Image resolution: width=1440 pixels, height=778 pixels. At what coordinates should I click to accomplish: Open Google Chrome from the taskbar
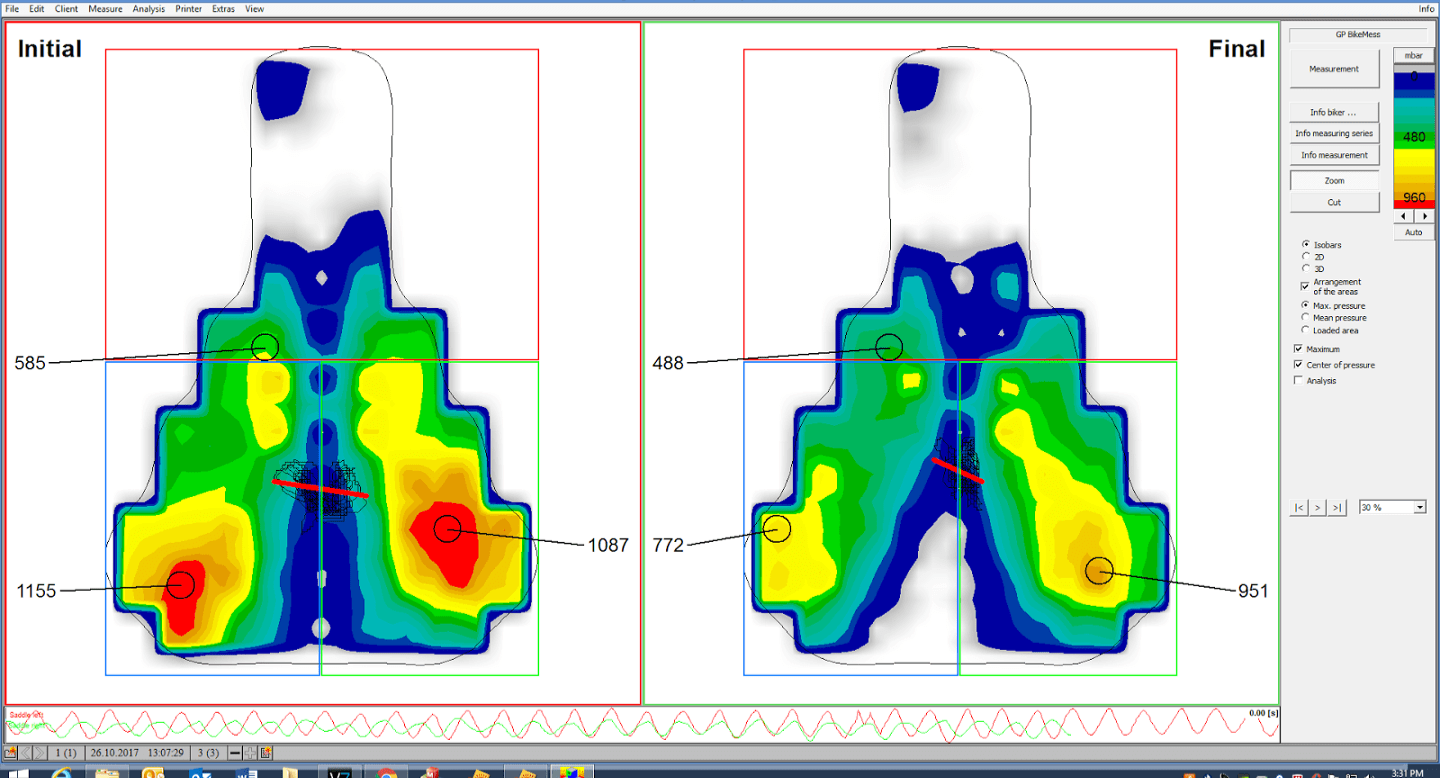386,773
